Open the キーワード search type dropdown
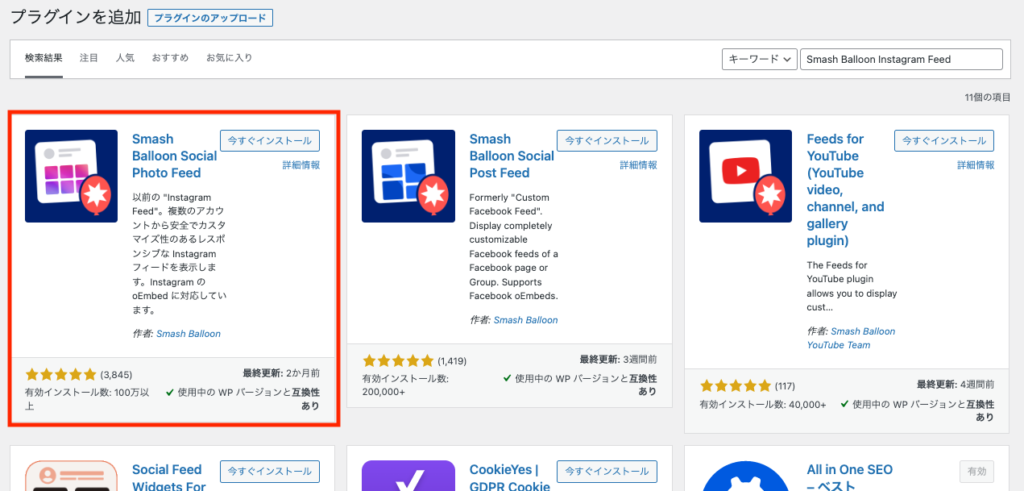 point(760,59)
